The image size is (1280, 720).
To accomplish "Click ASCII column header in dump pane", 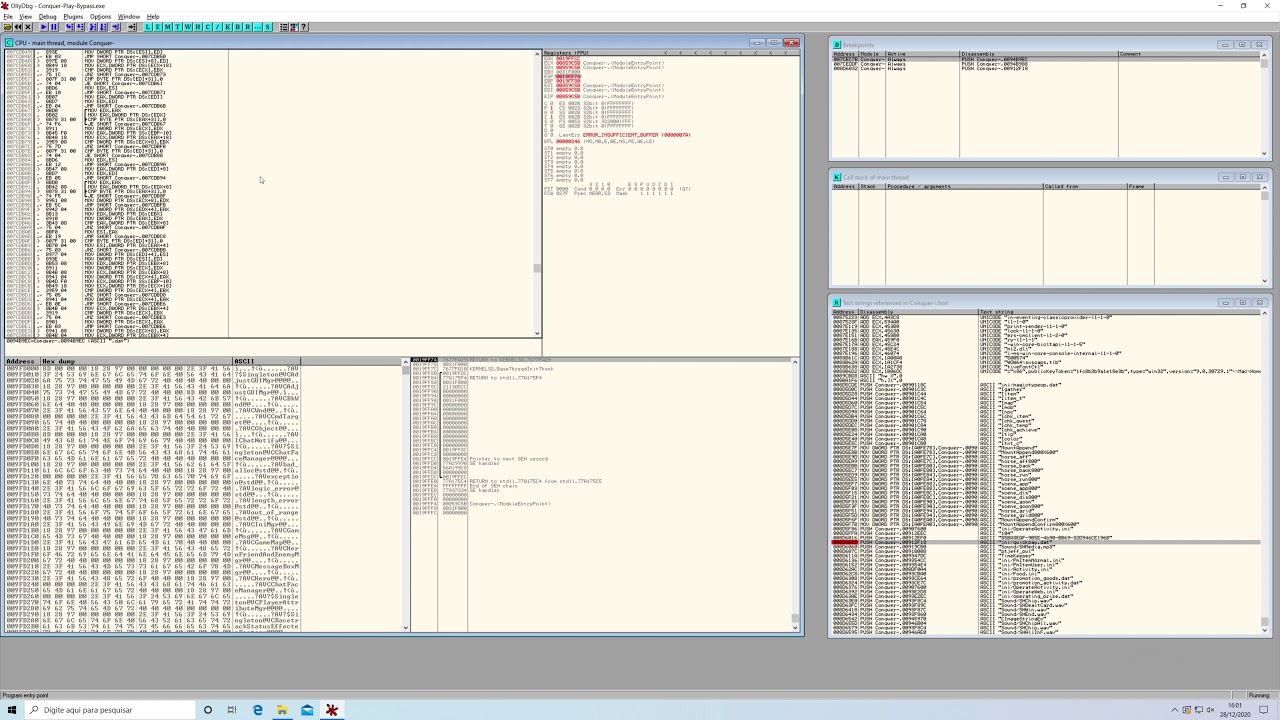I will (x=265, y=361).
